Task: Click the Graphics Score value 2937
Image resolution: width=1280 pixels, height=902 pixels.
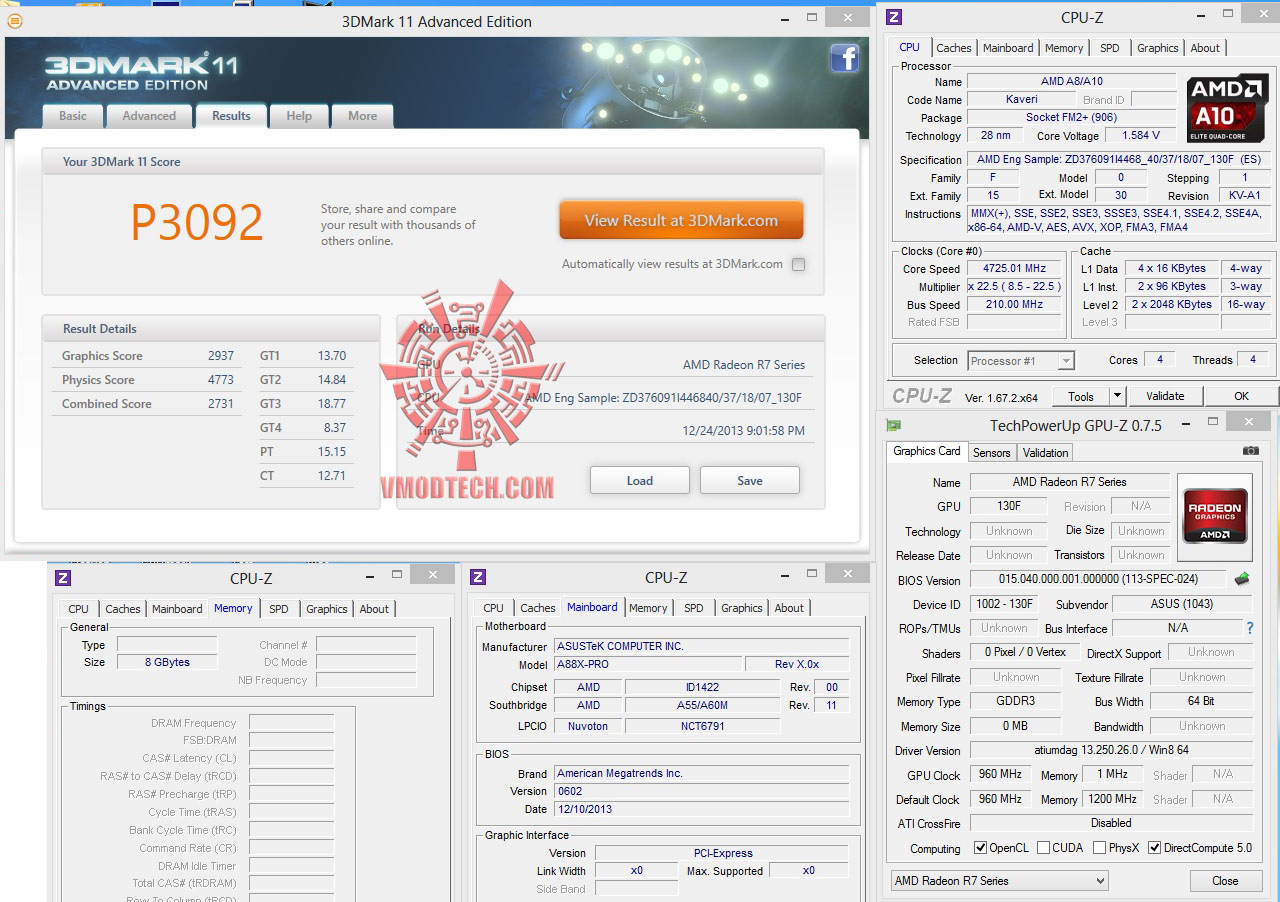Action: pyautogui.click(x=221, y=356)
